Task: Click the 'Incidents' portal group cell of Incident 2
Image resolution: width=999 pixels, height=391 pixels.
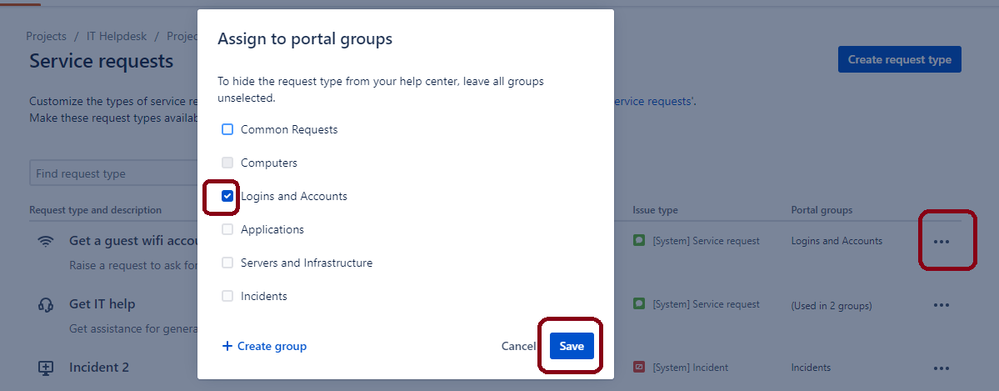Action: [x=810, y=367]
